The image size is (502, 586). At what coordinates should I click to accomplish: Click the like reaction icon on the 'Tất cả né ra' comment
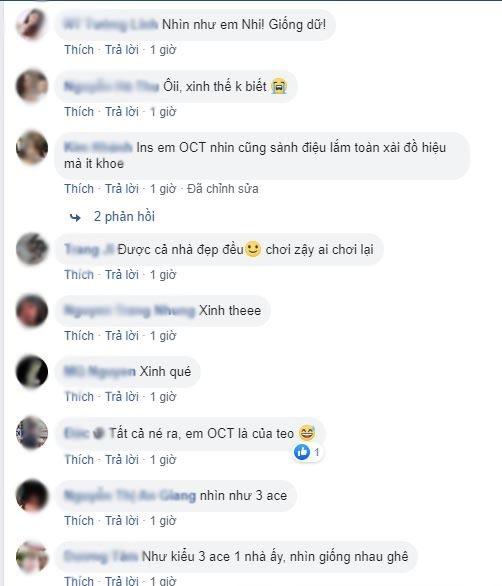[x=302, y=452]
